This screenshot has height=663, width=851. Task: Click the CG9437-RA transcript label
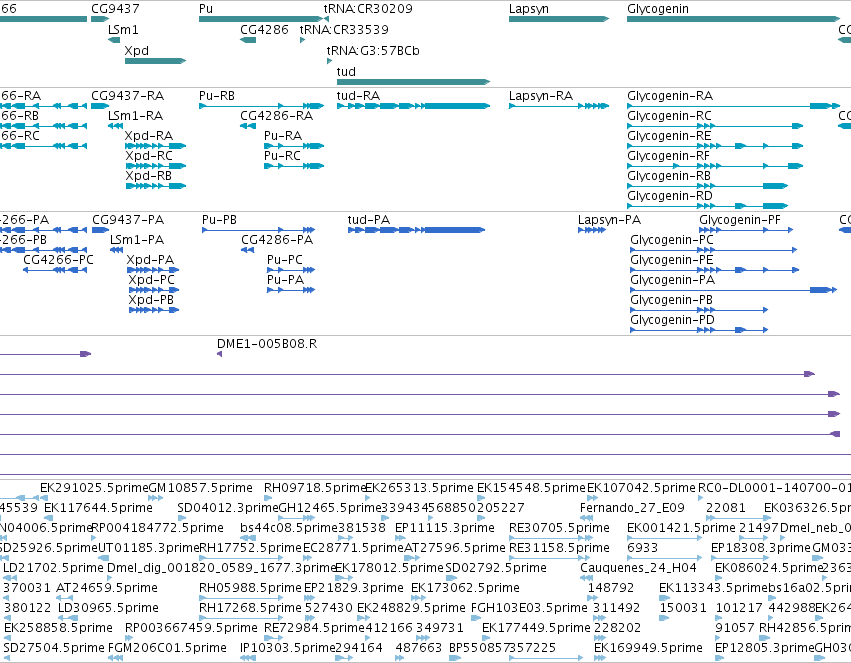point(128,96)
